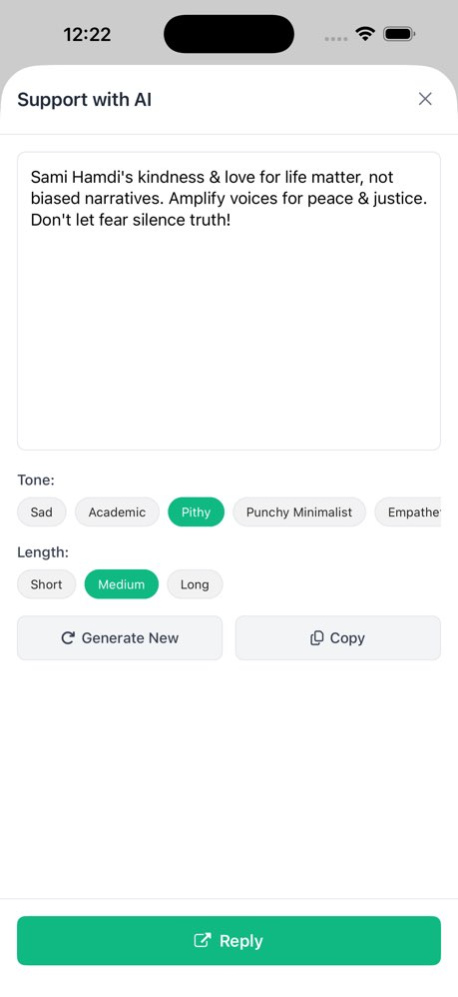Toggle the Pithy tone chip
The height and width of the screenshot is (997, 458).
click(x=196, y=512)
